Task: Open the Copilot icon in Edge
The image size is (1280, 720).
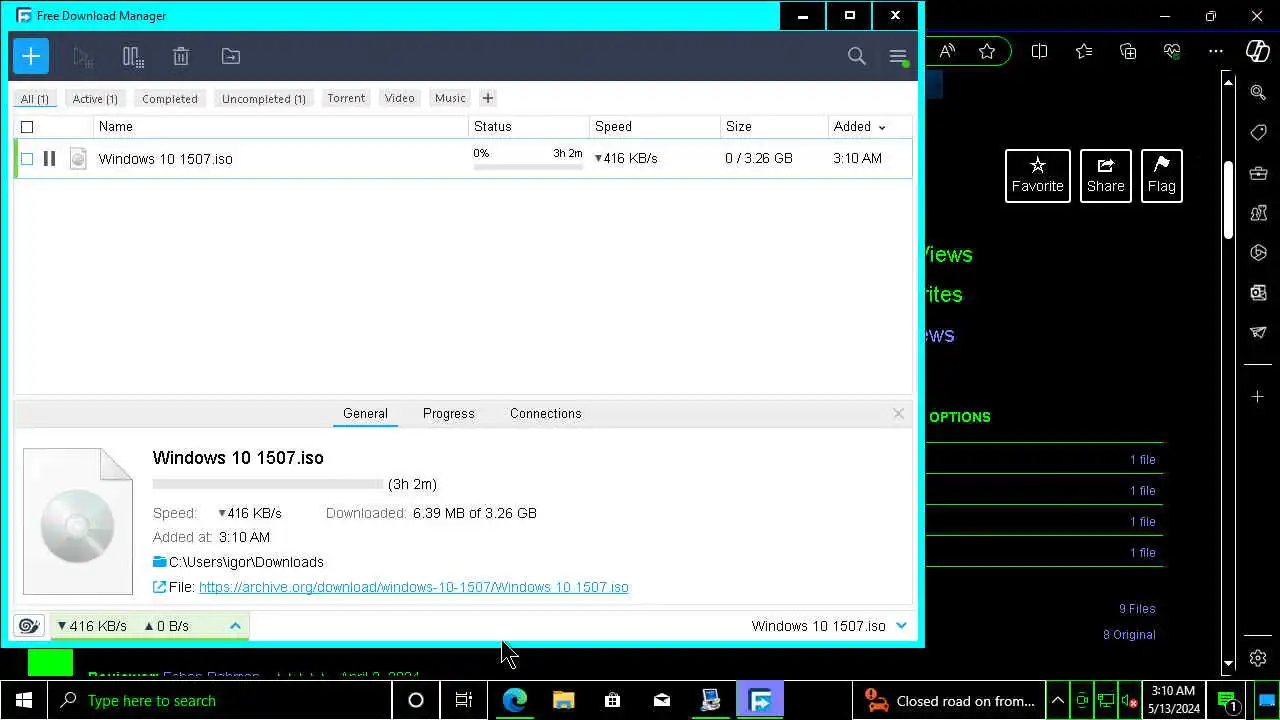Action: click(1258, 51)
